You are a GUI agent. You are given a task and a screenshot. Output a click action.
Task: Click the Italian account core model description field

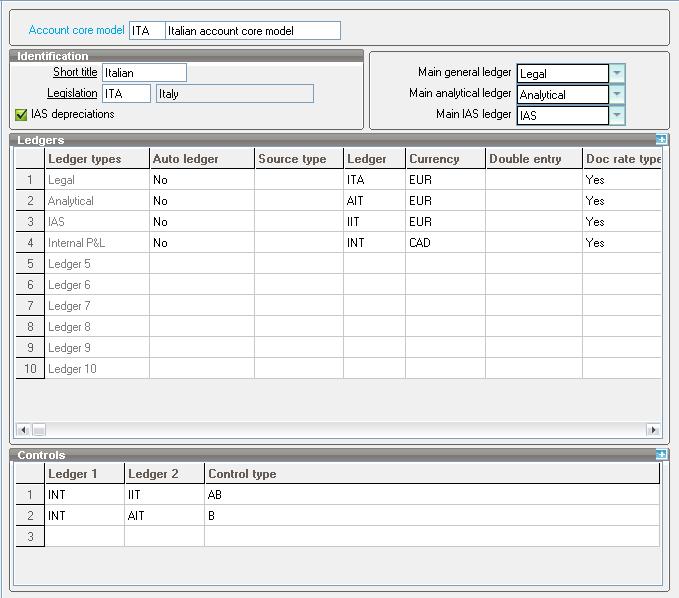tap(253, 31)
